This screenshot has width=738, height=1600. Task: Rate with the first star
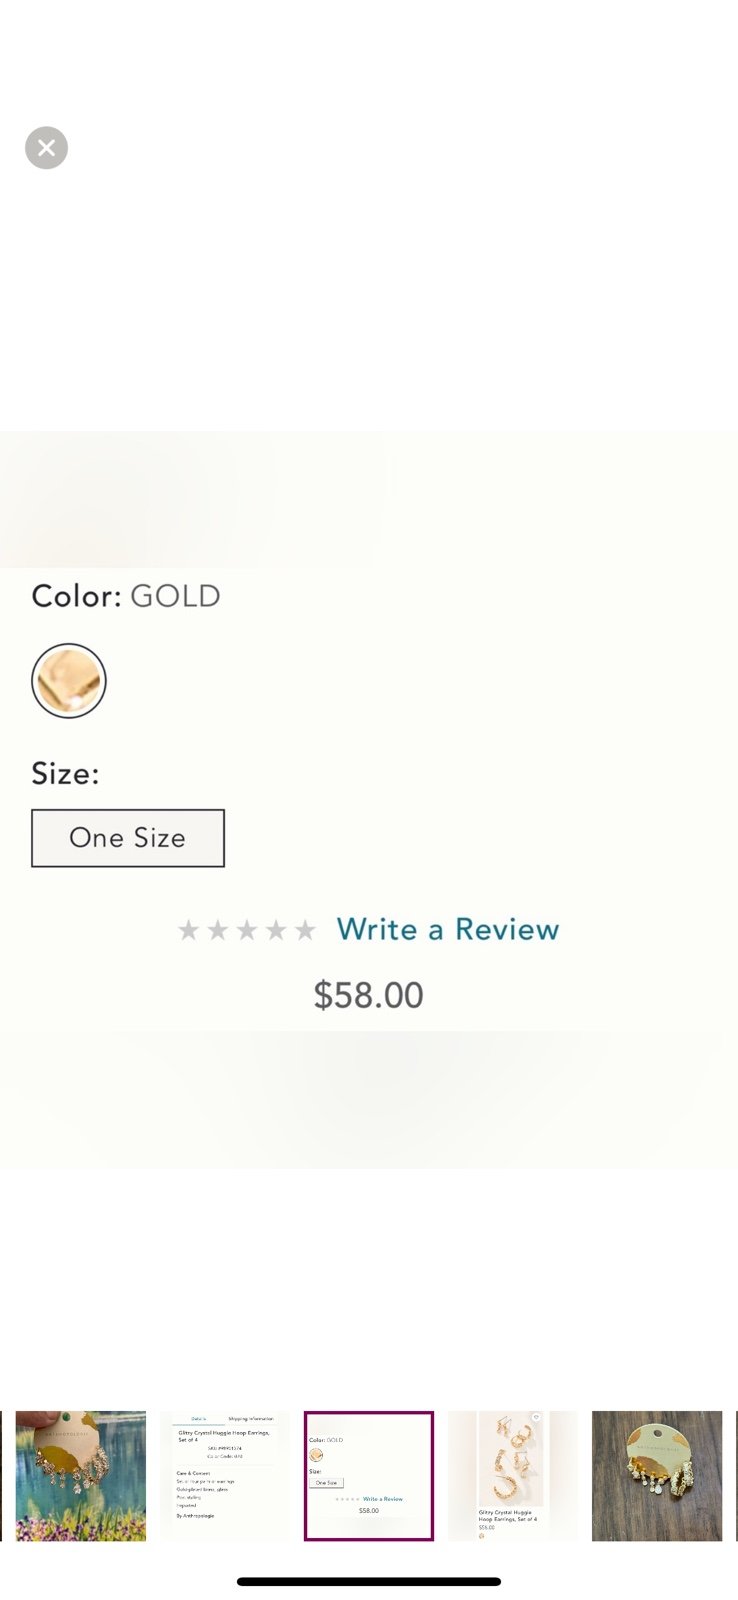(x=188, y=931)
